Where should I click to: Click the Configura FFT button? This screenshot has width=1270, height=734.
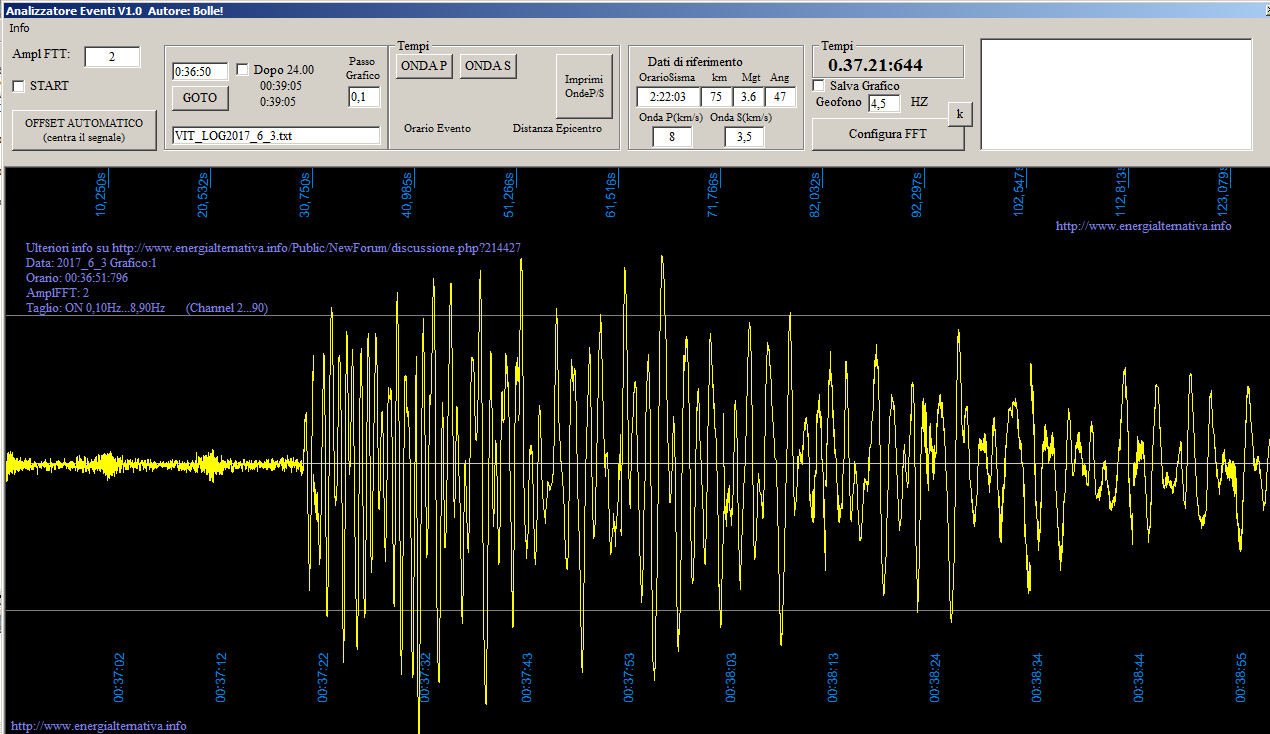888,134
